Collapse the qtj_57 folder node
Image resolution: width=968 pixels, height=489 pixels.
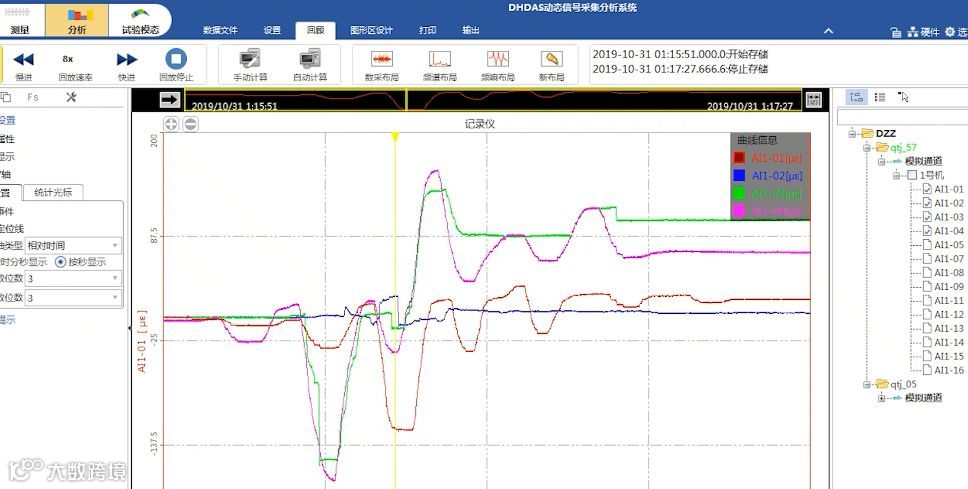pos(867,147)
